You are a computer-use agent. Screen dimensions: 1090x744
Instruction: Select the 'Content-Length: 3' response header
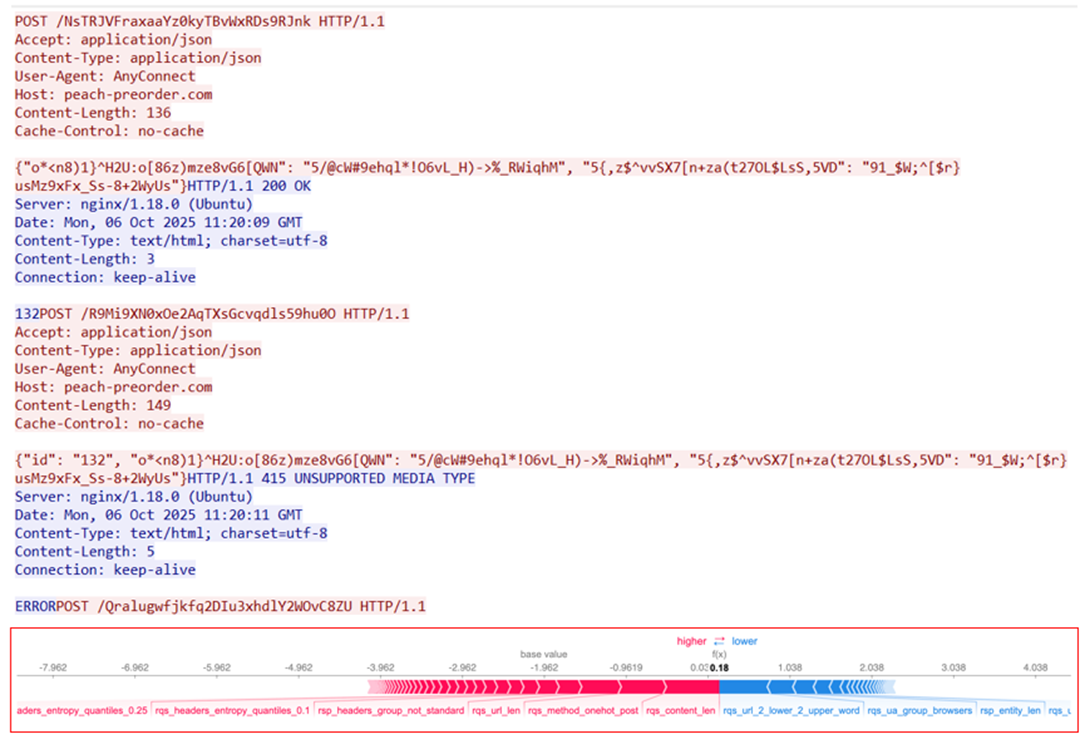85,259
